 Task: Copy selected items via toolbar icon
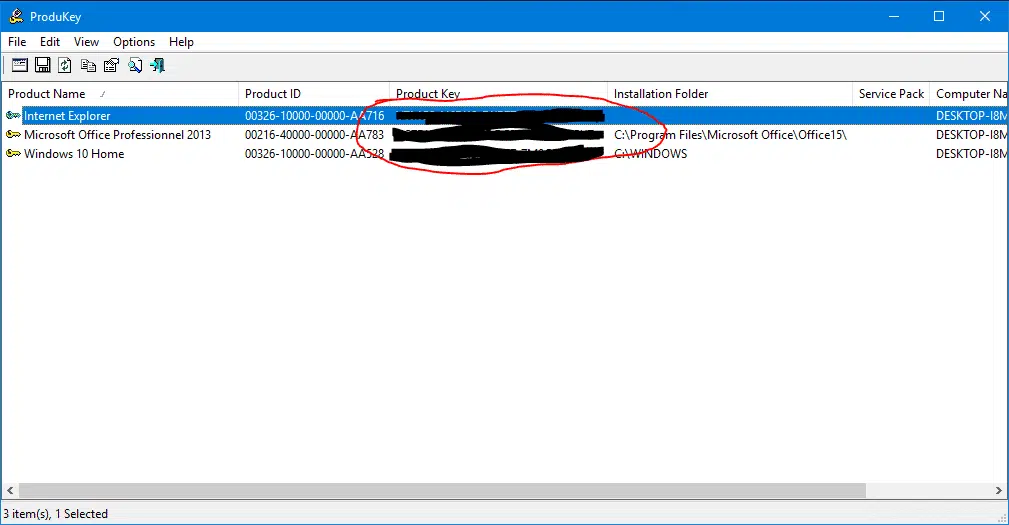[88, 65]
